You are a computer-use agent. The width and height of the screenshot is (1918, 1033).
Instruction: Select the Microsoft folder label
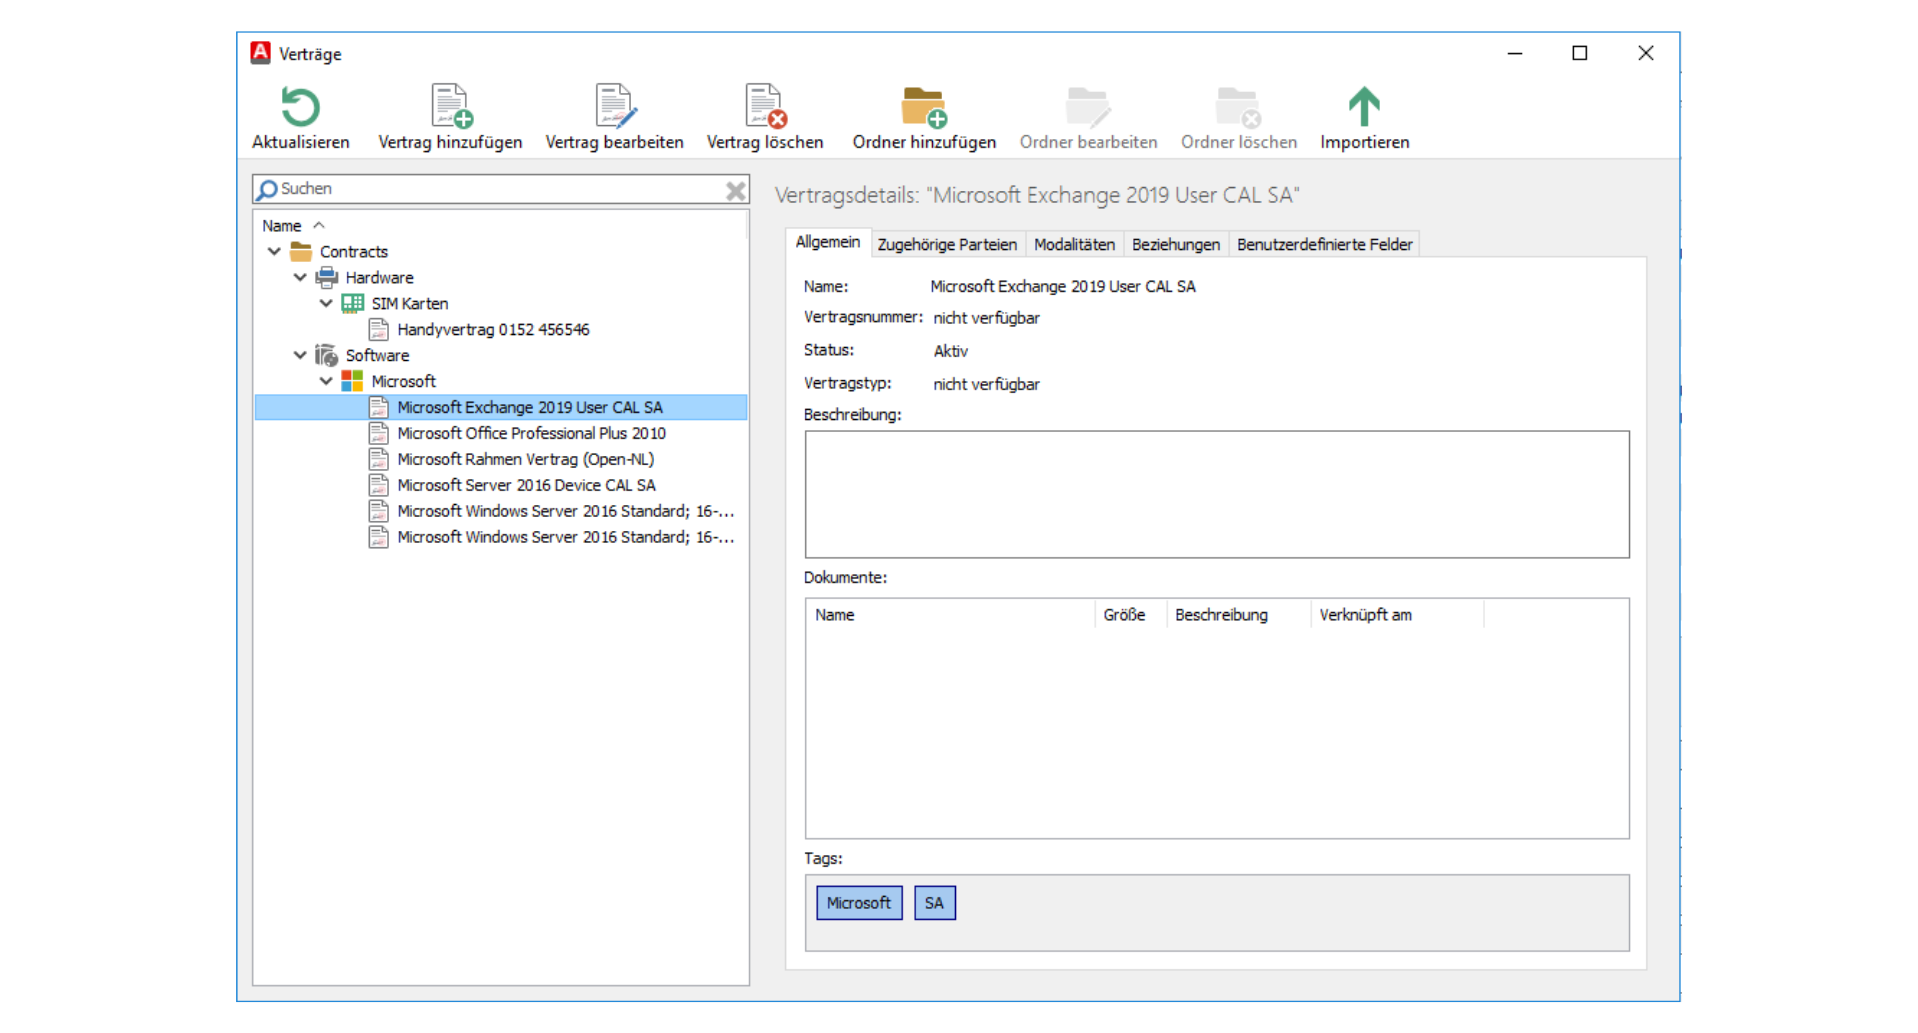point(403,382)
